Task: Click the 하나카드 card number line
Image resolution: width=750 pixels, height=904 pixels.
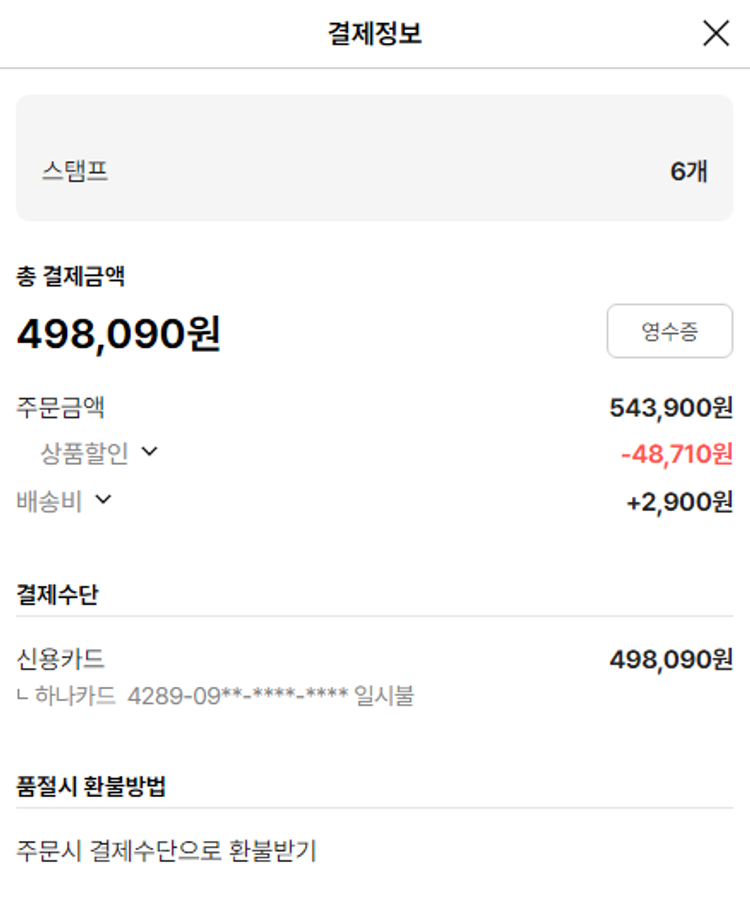Action: 220,695
